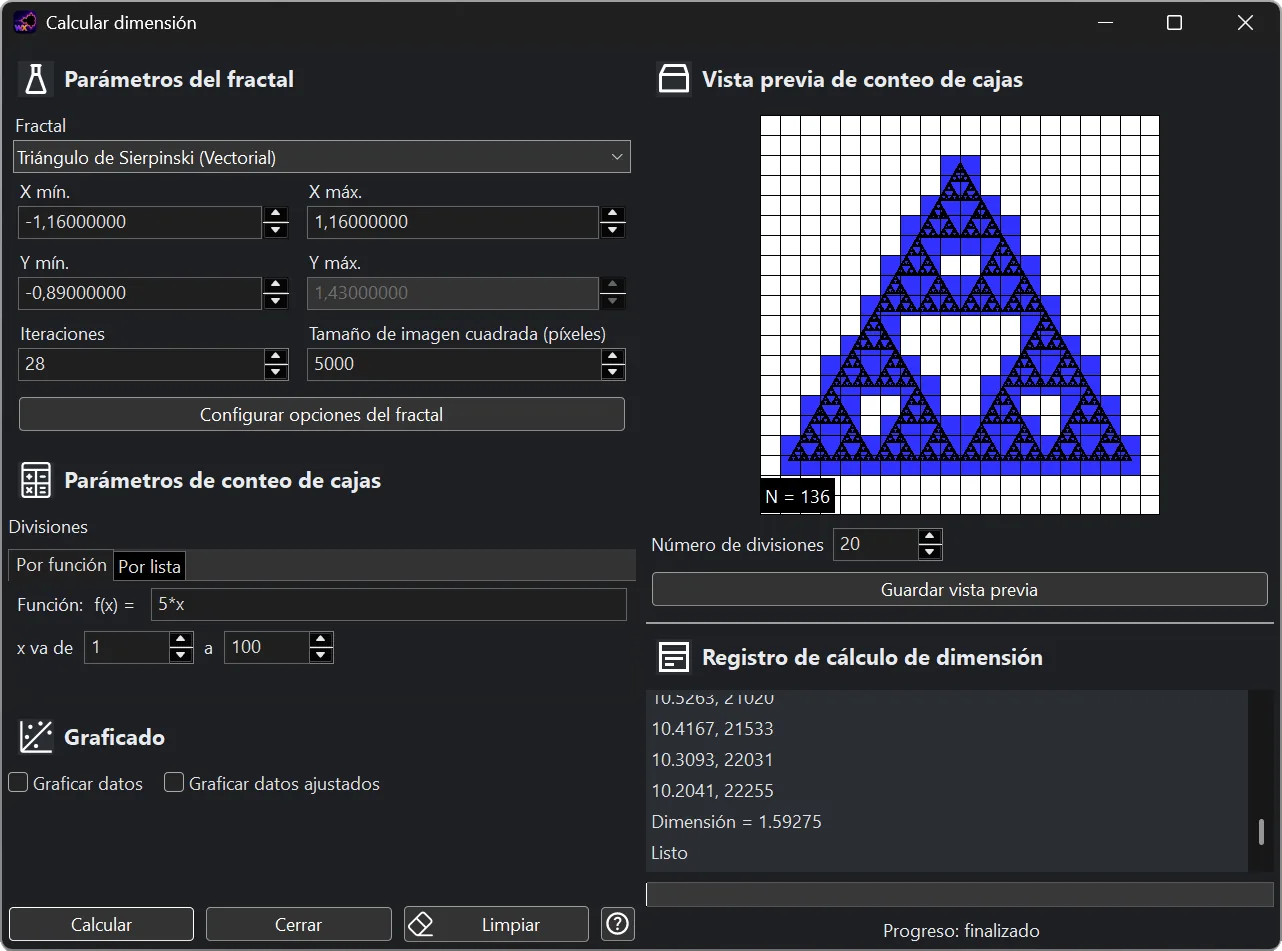The height and width of the screenshot is (951, 1282).
Task: Click the Y mín. input field
Action: (x=140, y=293)
